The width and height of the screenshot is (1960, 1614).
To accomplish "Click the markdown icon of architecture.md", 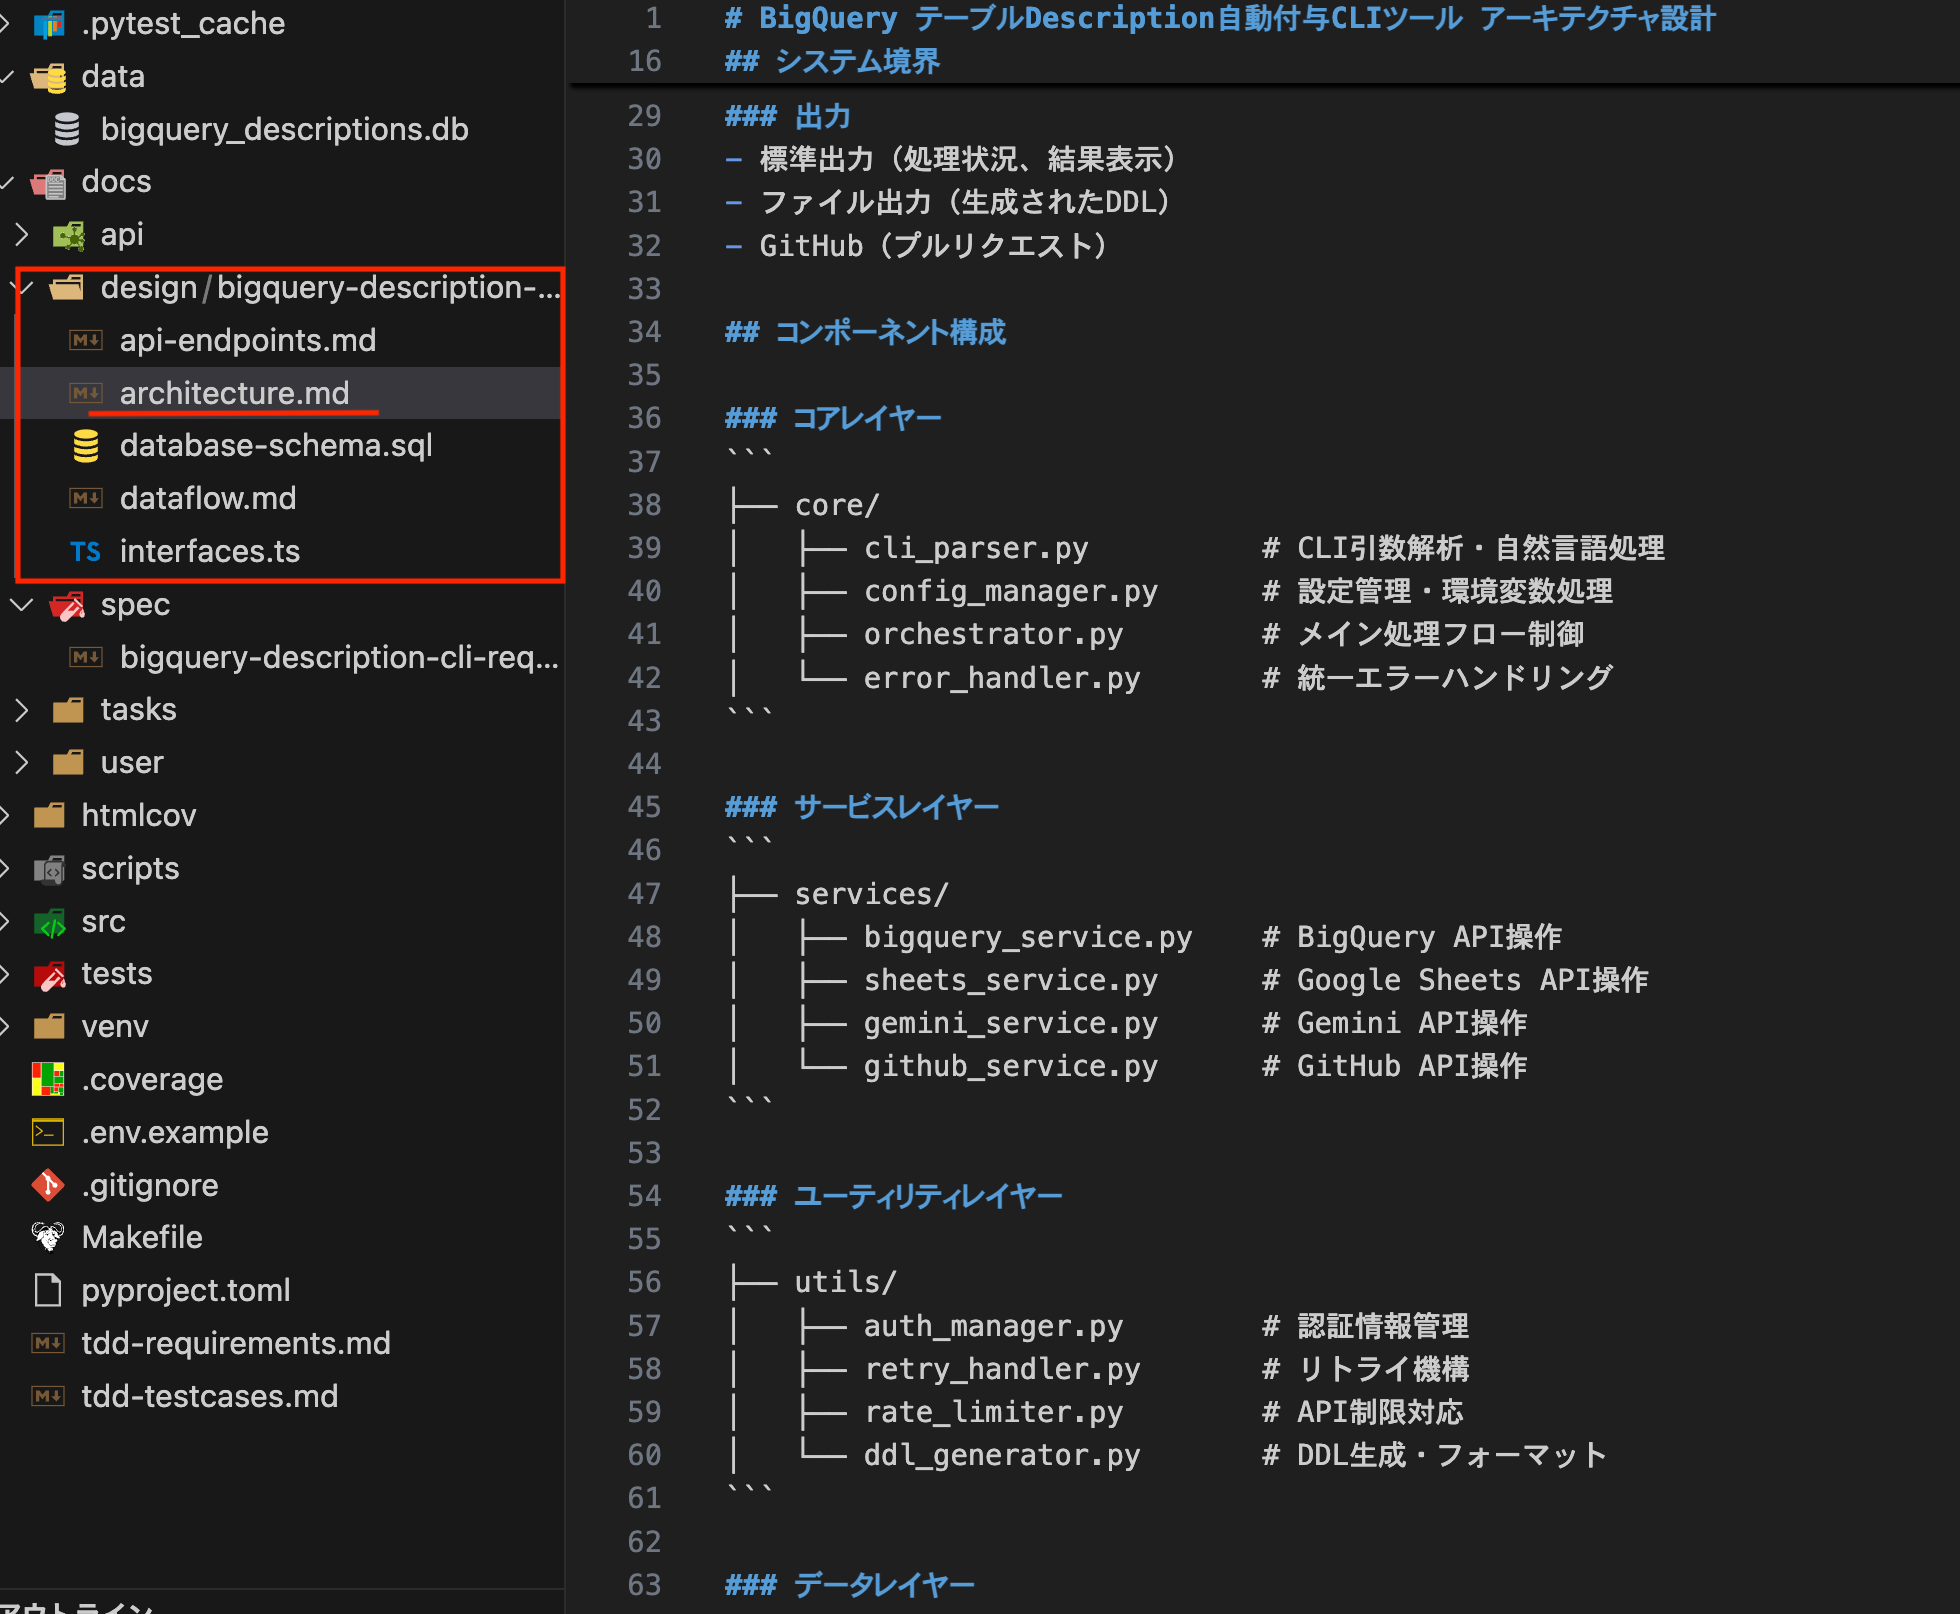I will point(86,393).
